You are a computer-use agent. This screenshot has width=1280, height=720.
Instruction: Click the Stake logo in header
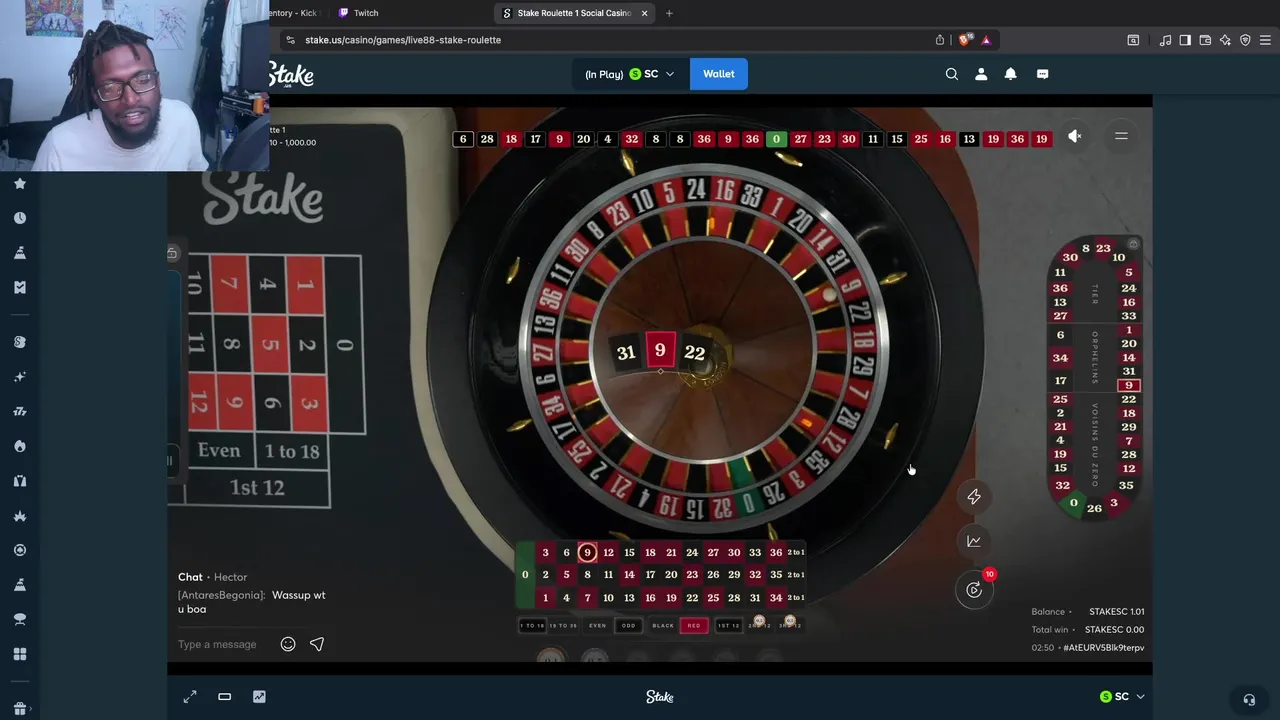pos(291,75)
